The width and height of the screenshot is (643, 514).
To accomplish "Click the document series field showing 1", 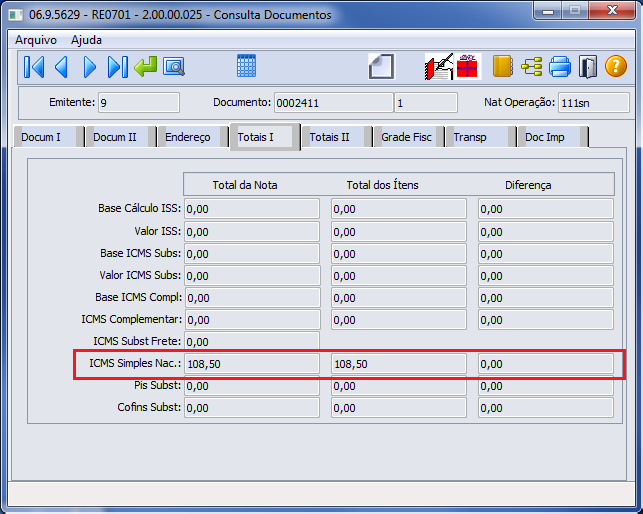I will 426,103.
